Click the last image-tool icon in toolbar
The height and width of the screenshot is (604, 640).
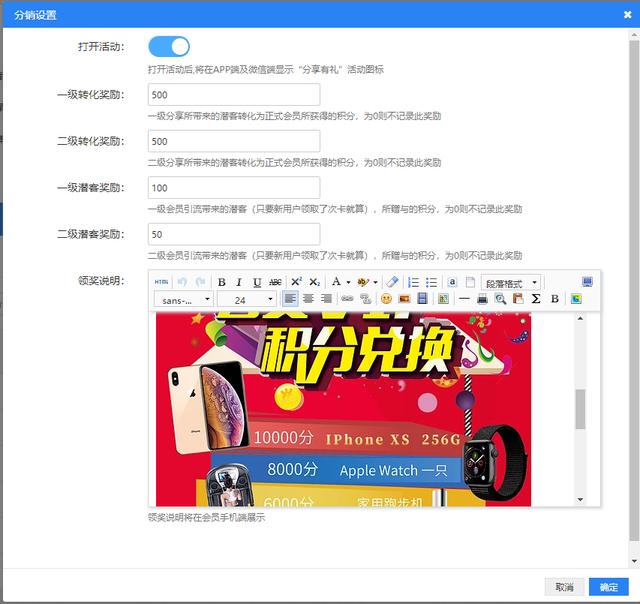tap(576, 299)
